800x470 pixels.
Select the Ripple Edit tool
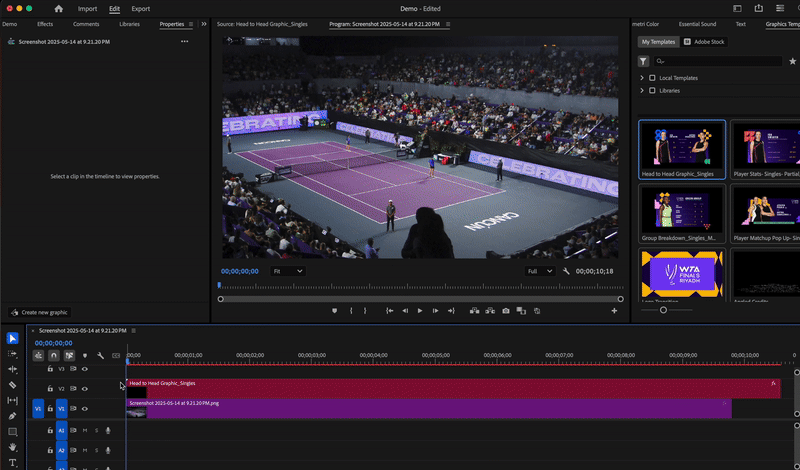click(x=13, y=369)
